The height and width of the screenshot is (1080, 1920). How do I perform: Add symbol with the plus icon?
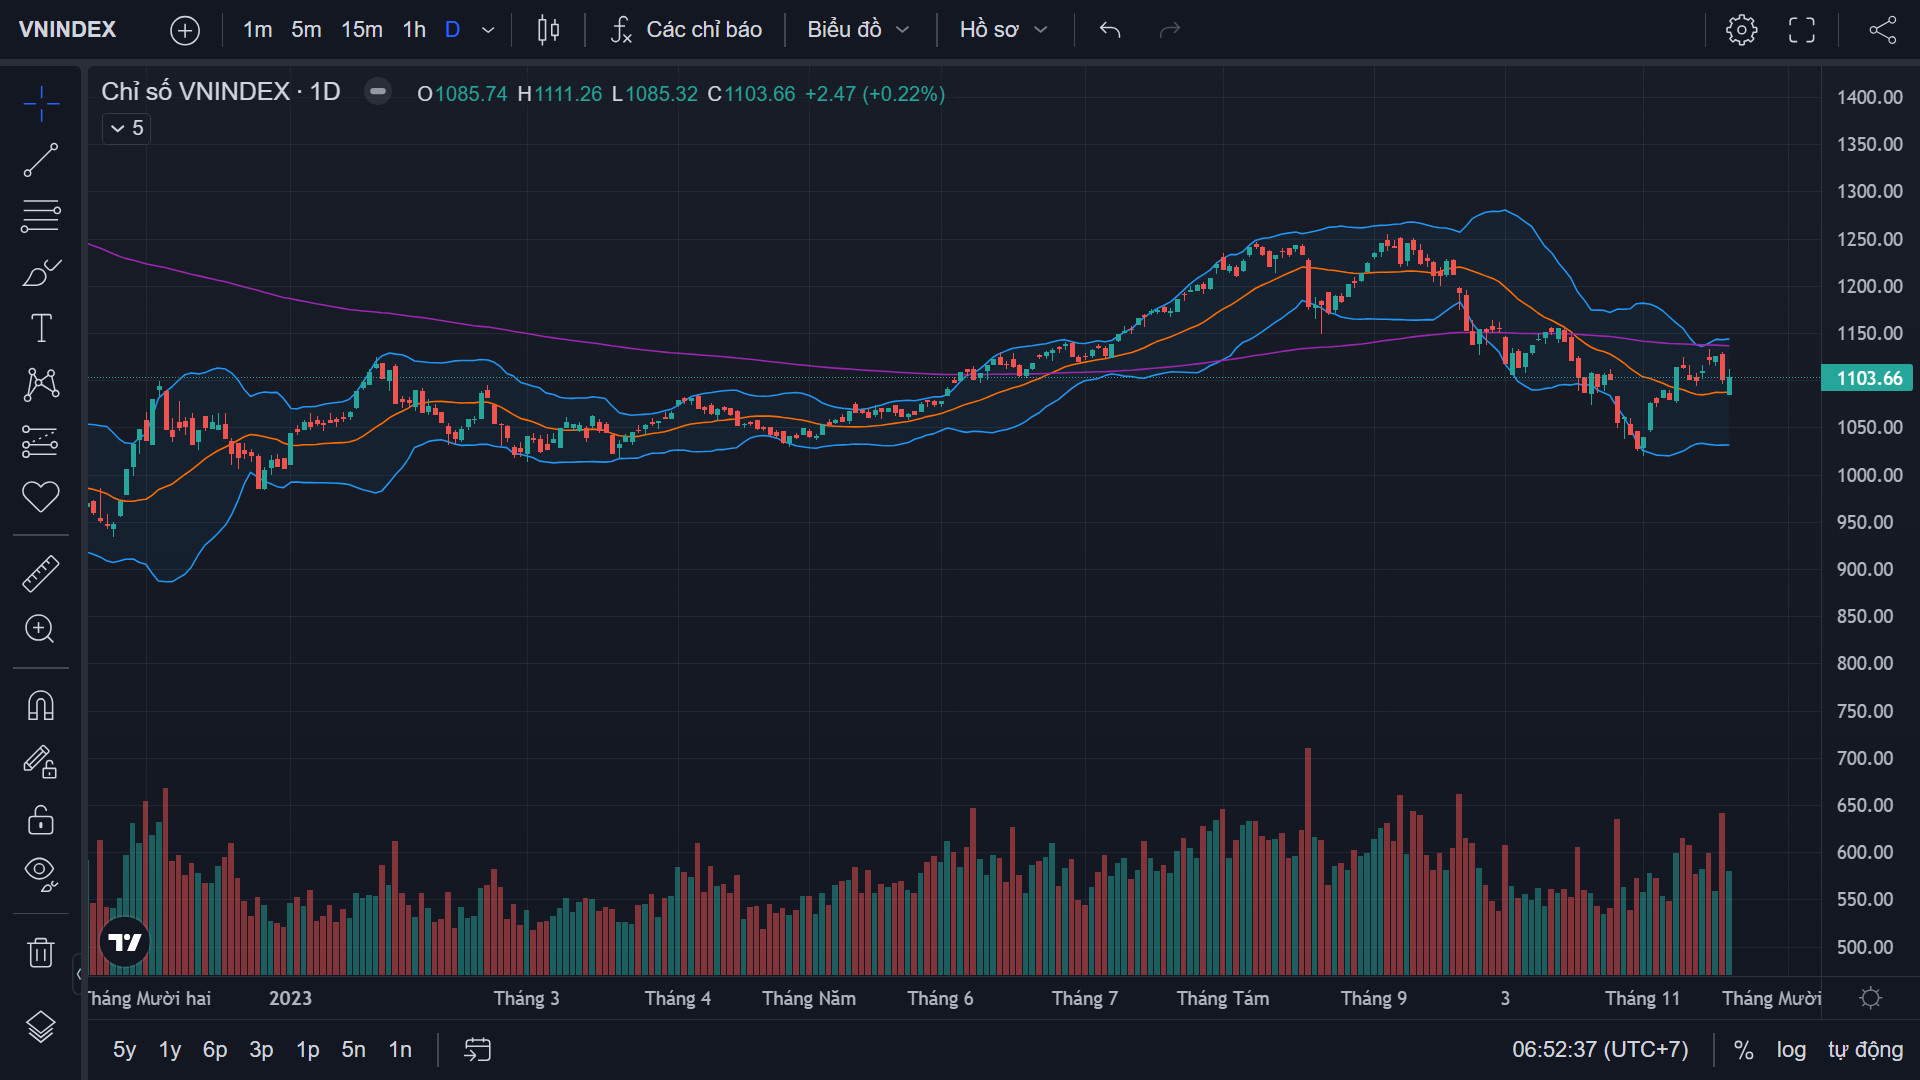pyautogui.click(x=185, y=30)
